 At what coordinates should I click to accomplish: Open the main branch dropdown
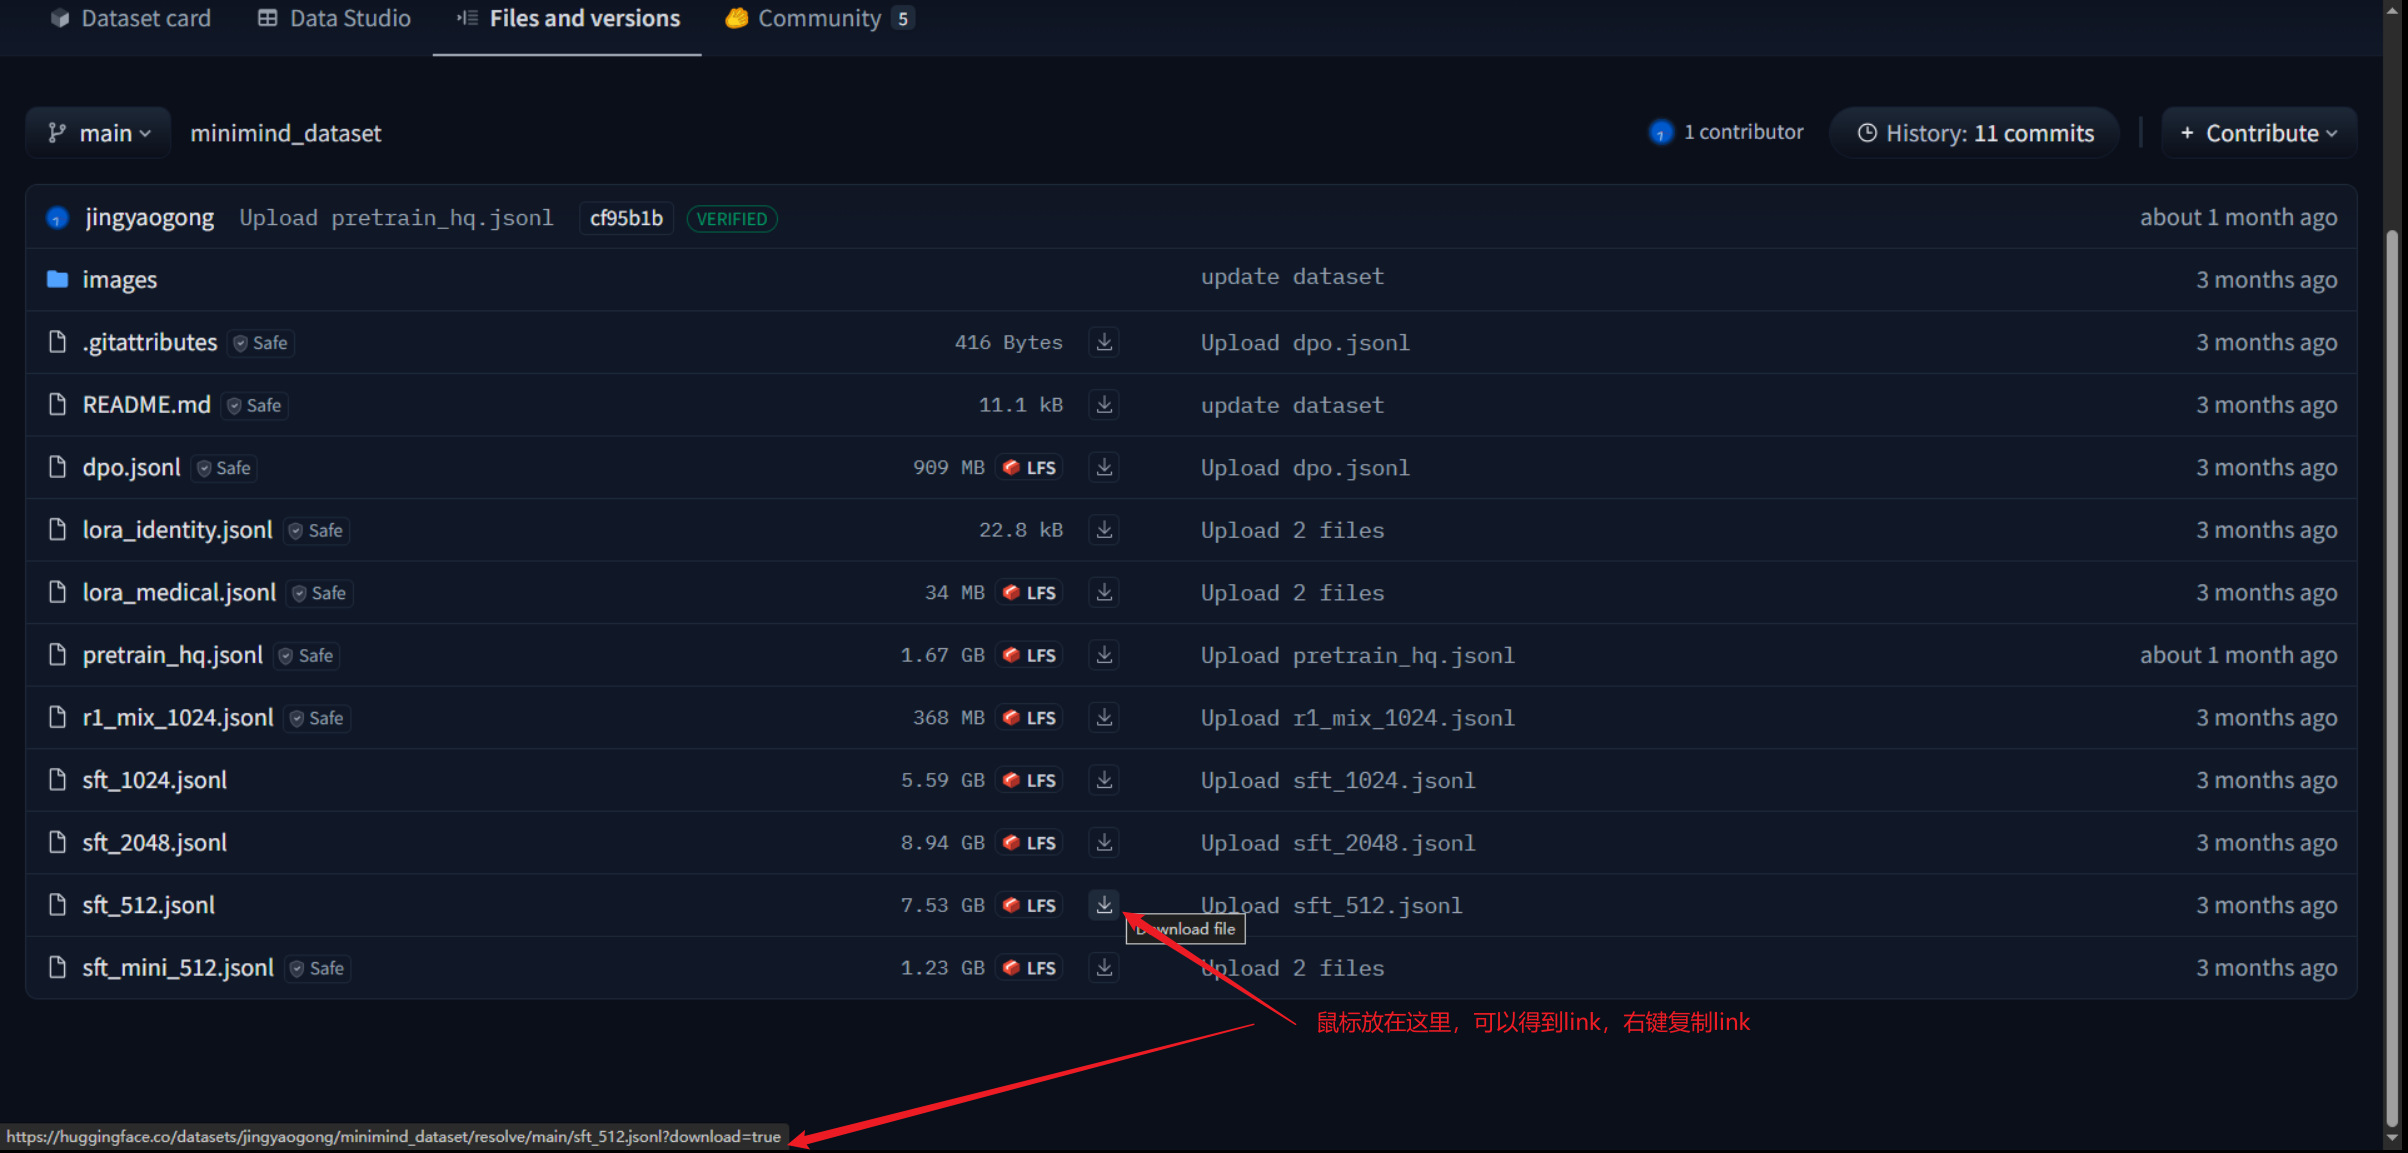[99, 133]
